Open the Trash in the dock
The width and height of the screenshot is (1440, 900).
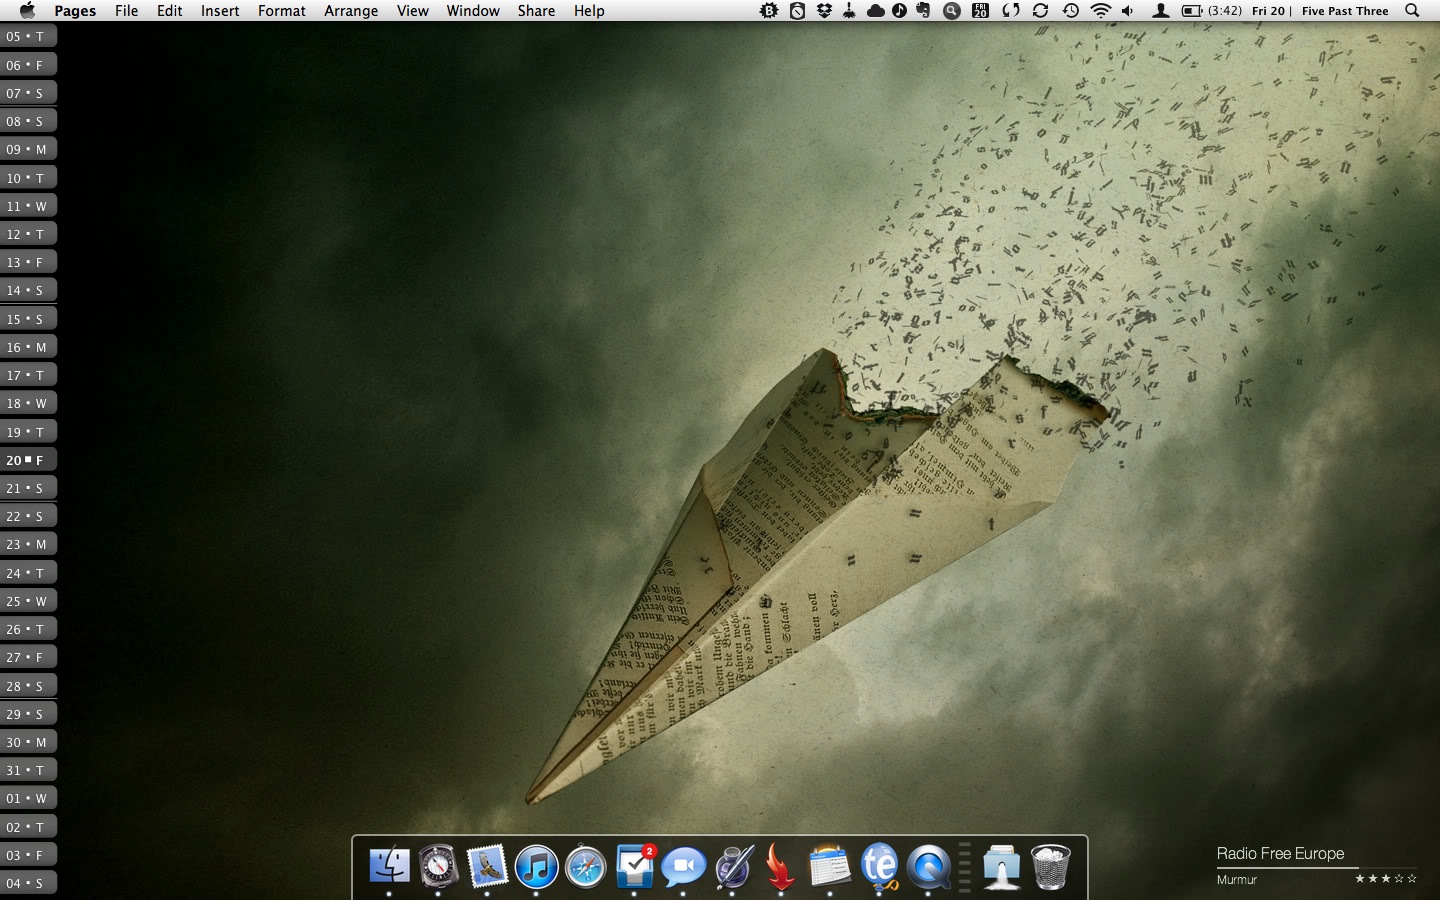[1050, 866]
